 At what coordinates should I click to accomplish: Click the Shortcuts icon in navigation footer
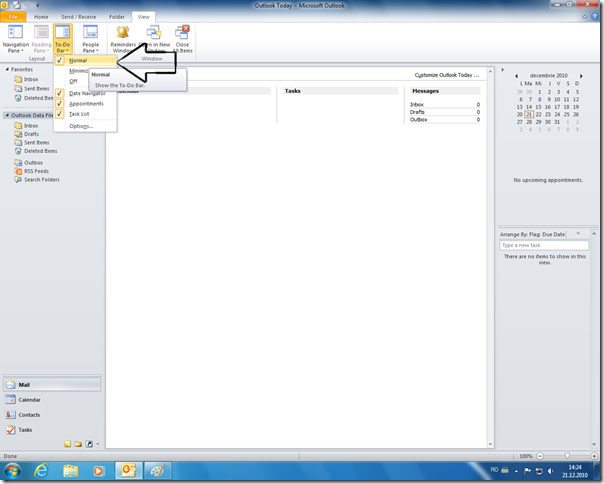pos(89,444)
